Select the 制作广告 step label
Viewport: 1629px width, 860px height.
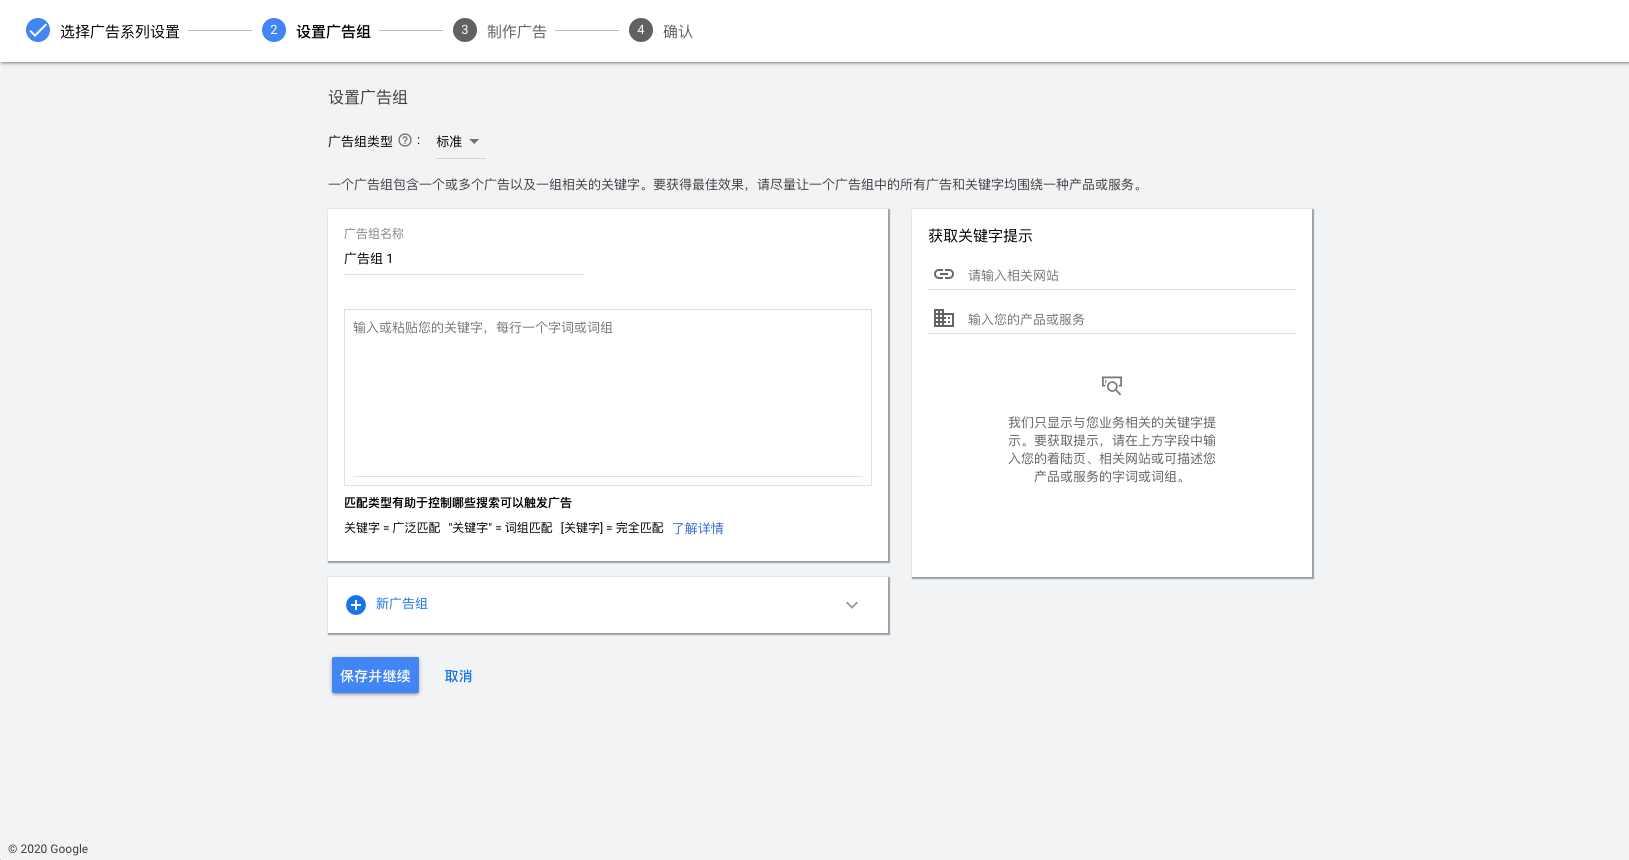pos(517,32)
